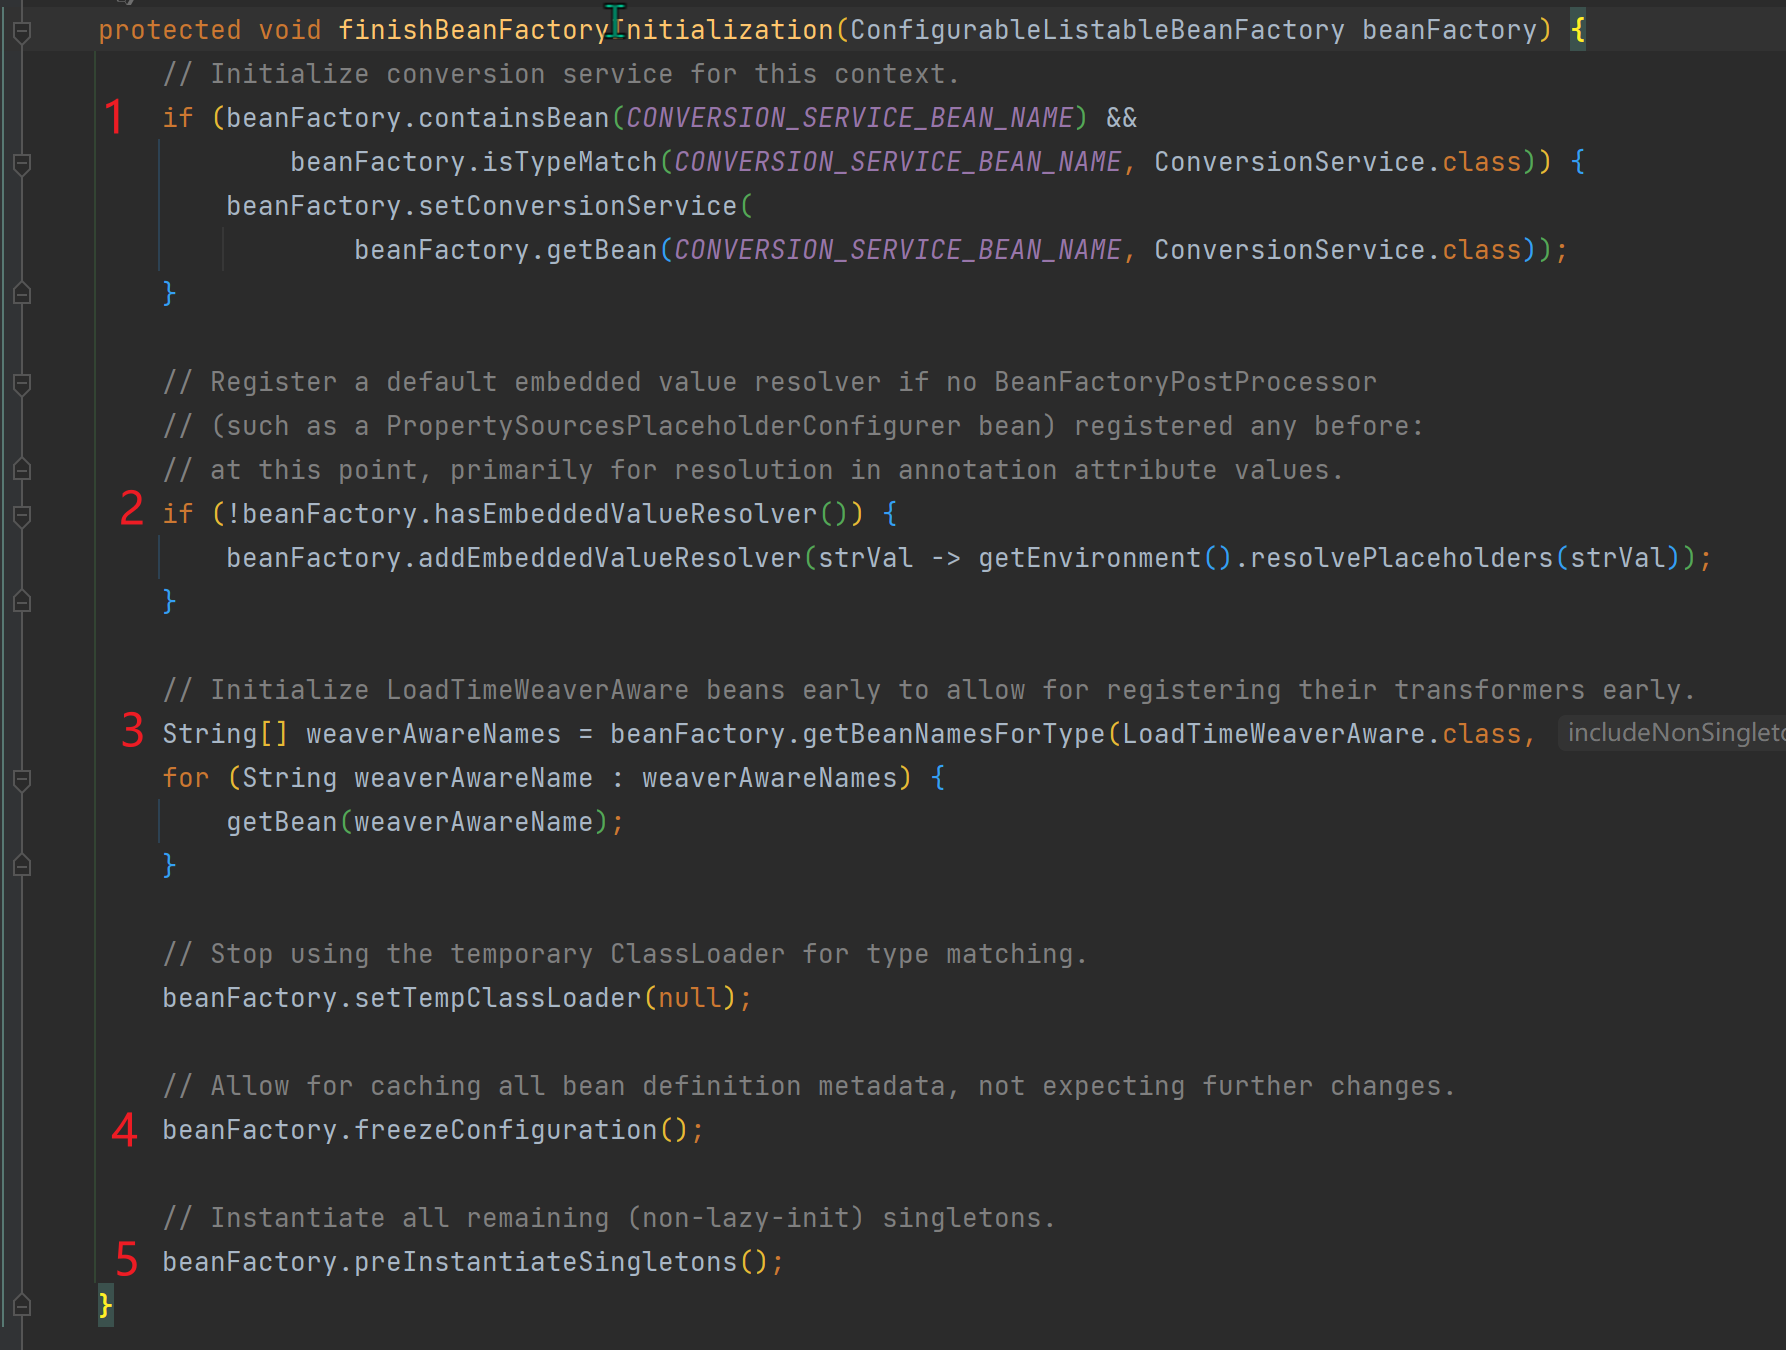Click the resolvePlaceholders method call

[x=1401, y=558]
